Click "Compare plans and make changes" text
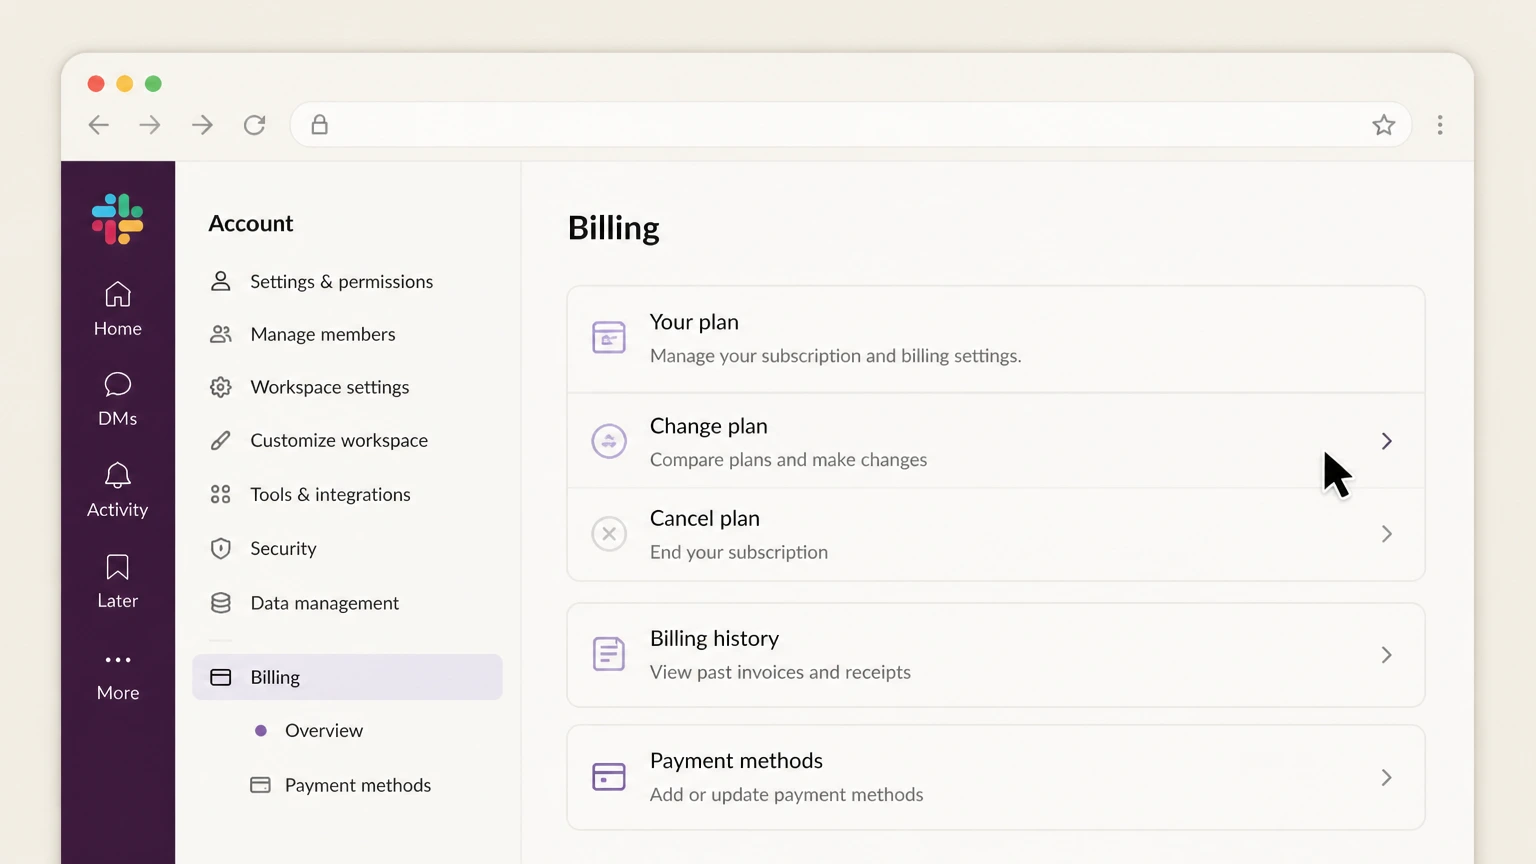 tap(788, 460)
